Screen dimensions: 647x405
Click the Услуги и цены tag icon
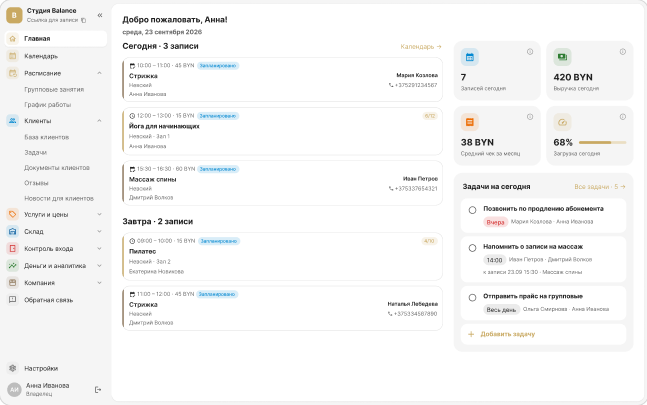pos(13,214)
